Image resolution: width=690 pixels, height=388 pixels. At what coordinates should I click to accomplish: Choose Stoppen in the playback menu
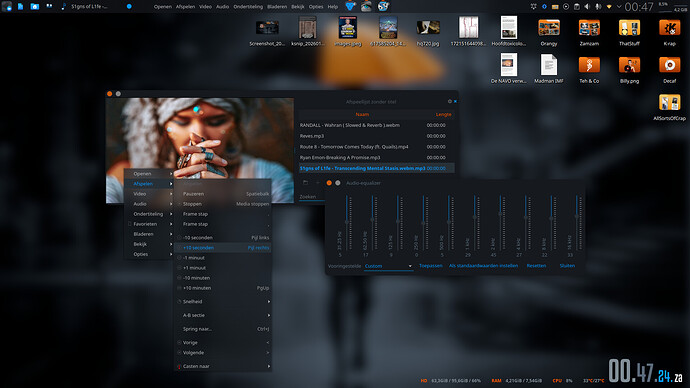[223, 204]
